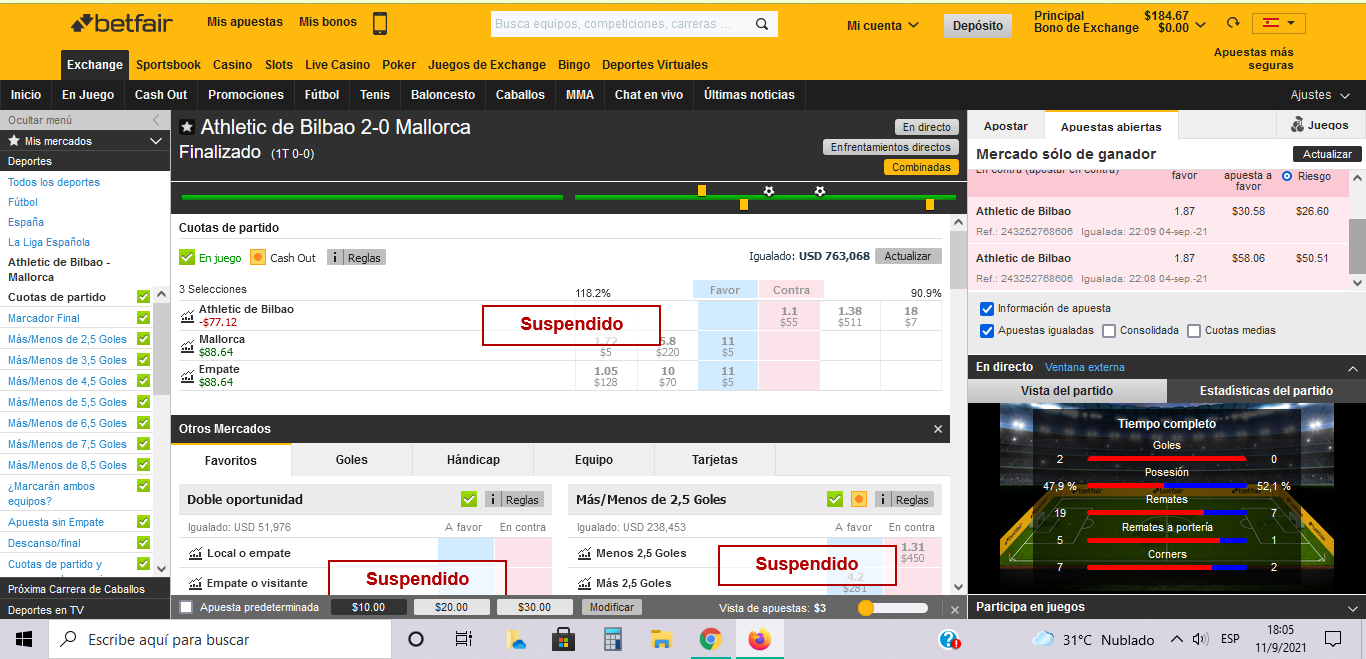Switch to the Hándicap tab

click(473, 460)
